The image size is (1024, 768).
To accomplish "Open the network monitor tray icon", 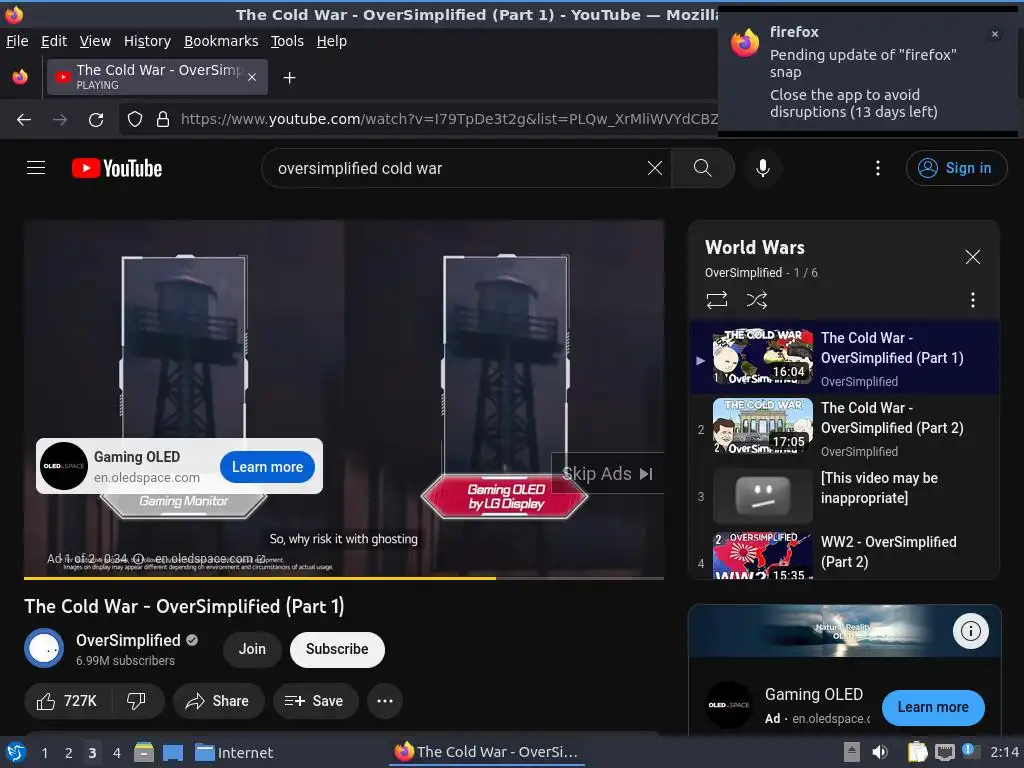I will tap(944, 752).
